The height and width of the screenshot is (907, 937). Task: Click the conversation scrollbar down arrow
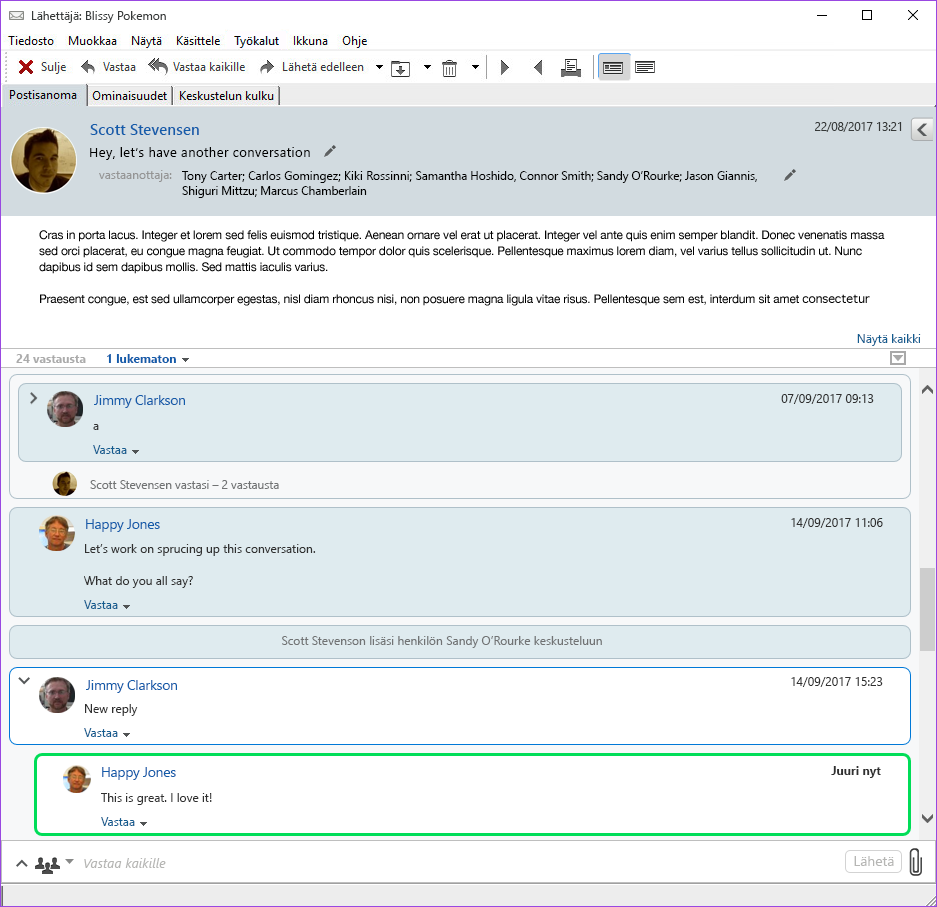click(927, 819)
